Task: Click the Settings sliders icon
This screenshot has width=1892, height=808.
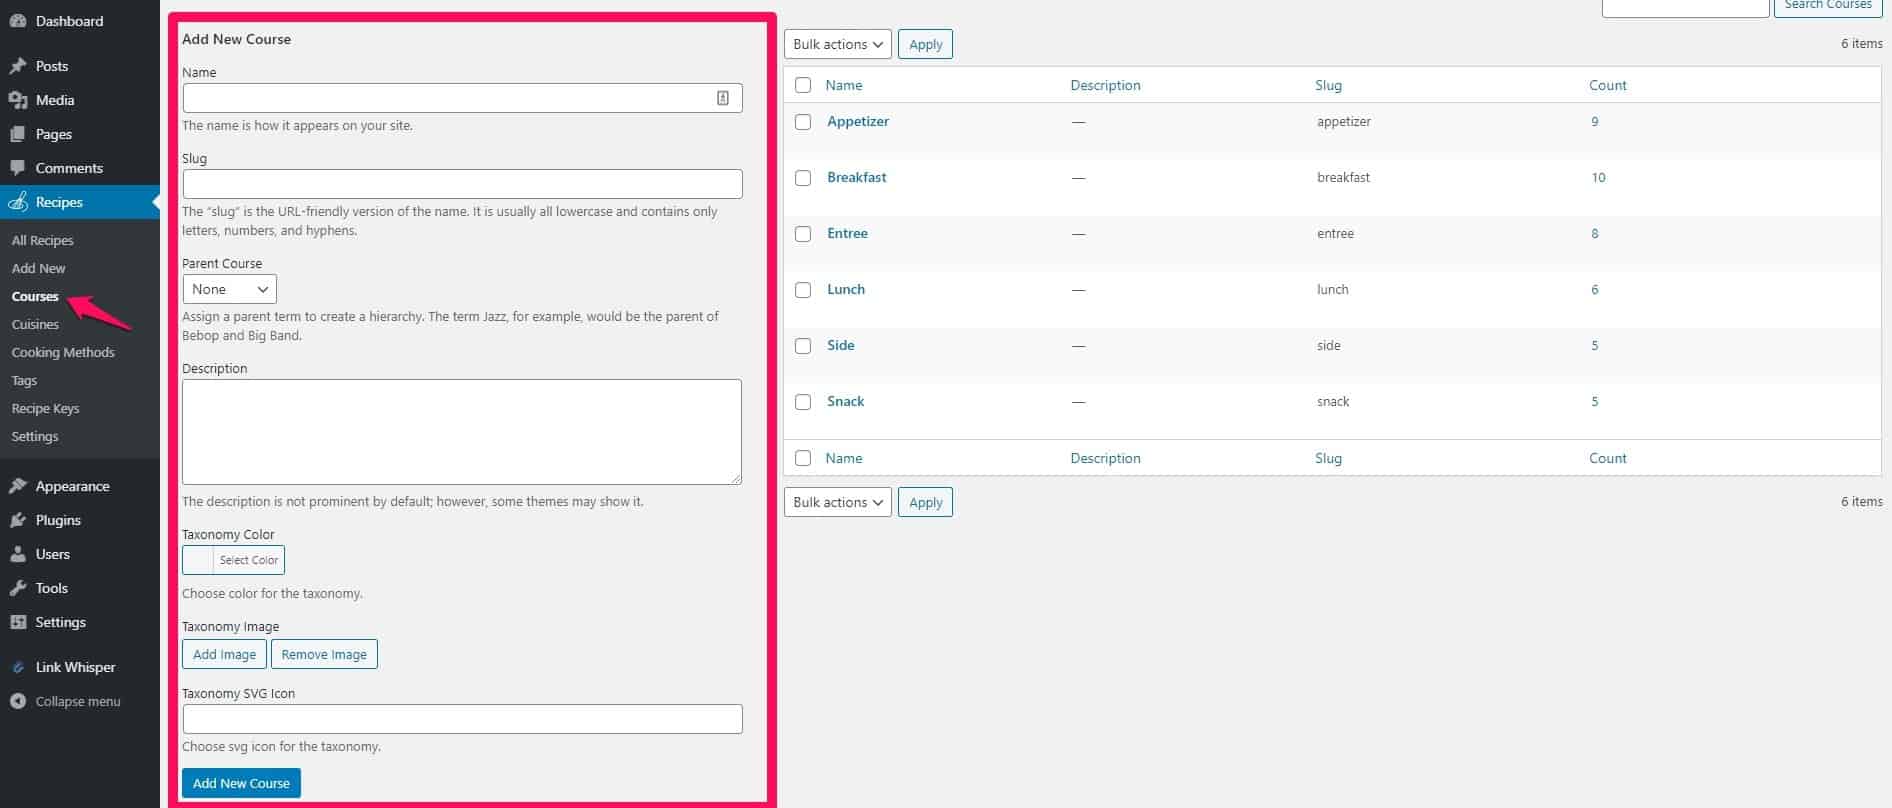Action: pos(18,622)
